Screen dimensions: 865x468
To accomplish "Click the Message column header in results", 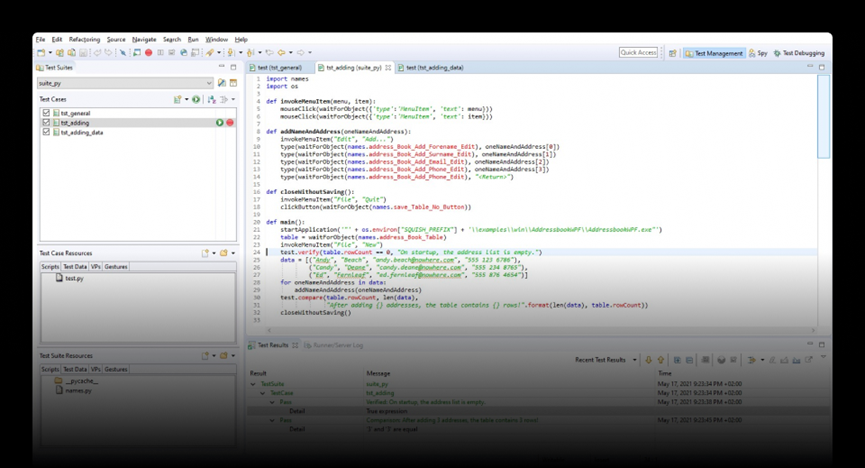I will coord(378,374).
